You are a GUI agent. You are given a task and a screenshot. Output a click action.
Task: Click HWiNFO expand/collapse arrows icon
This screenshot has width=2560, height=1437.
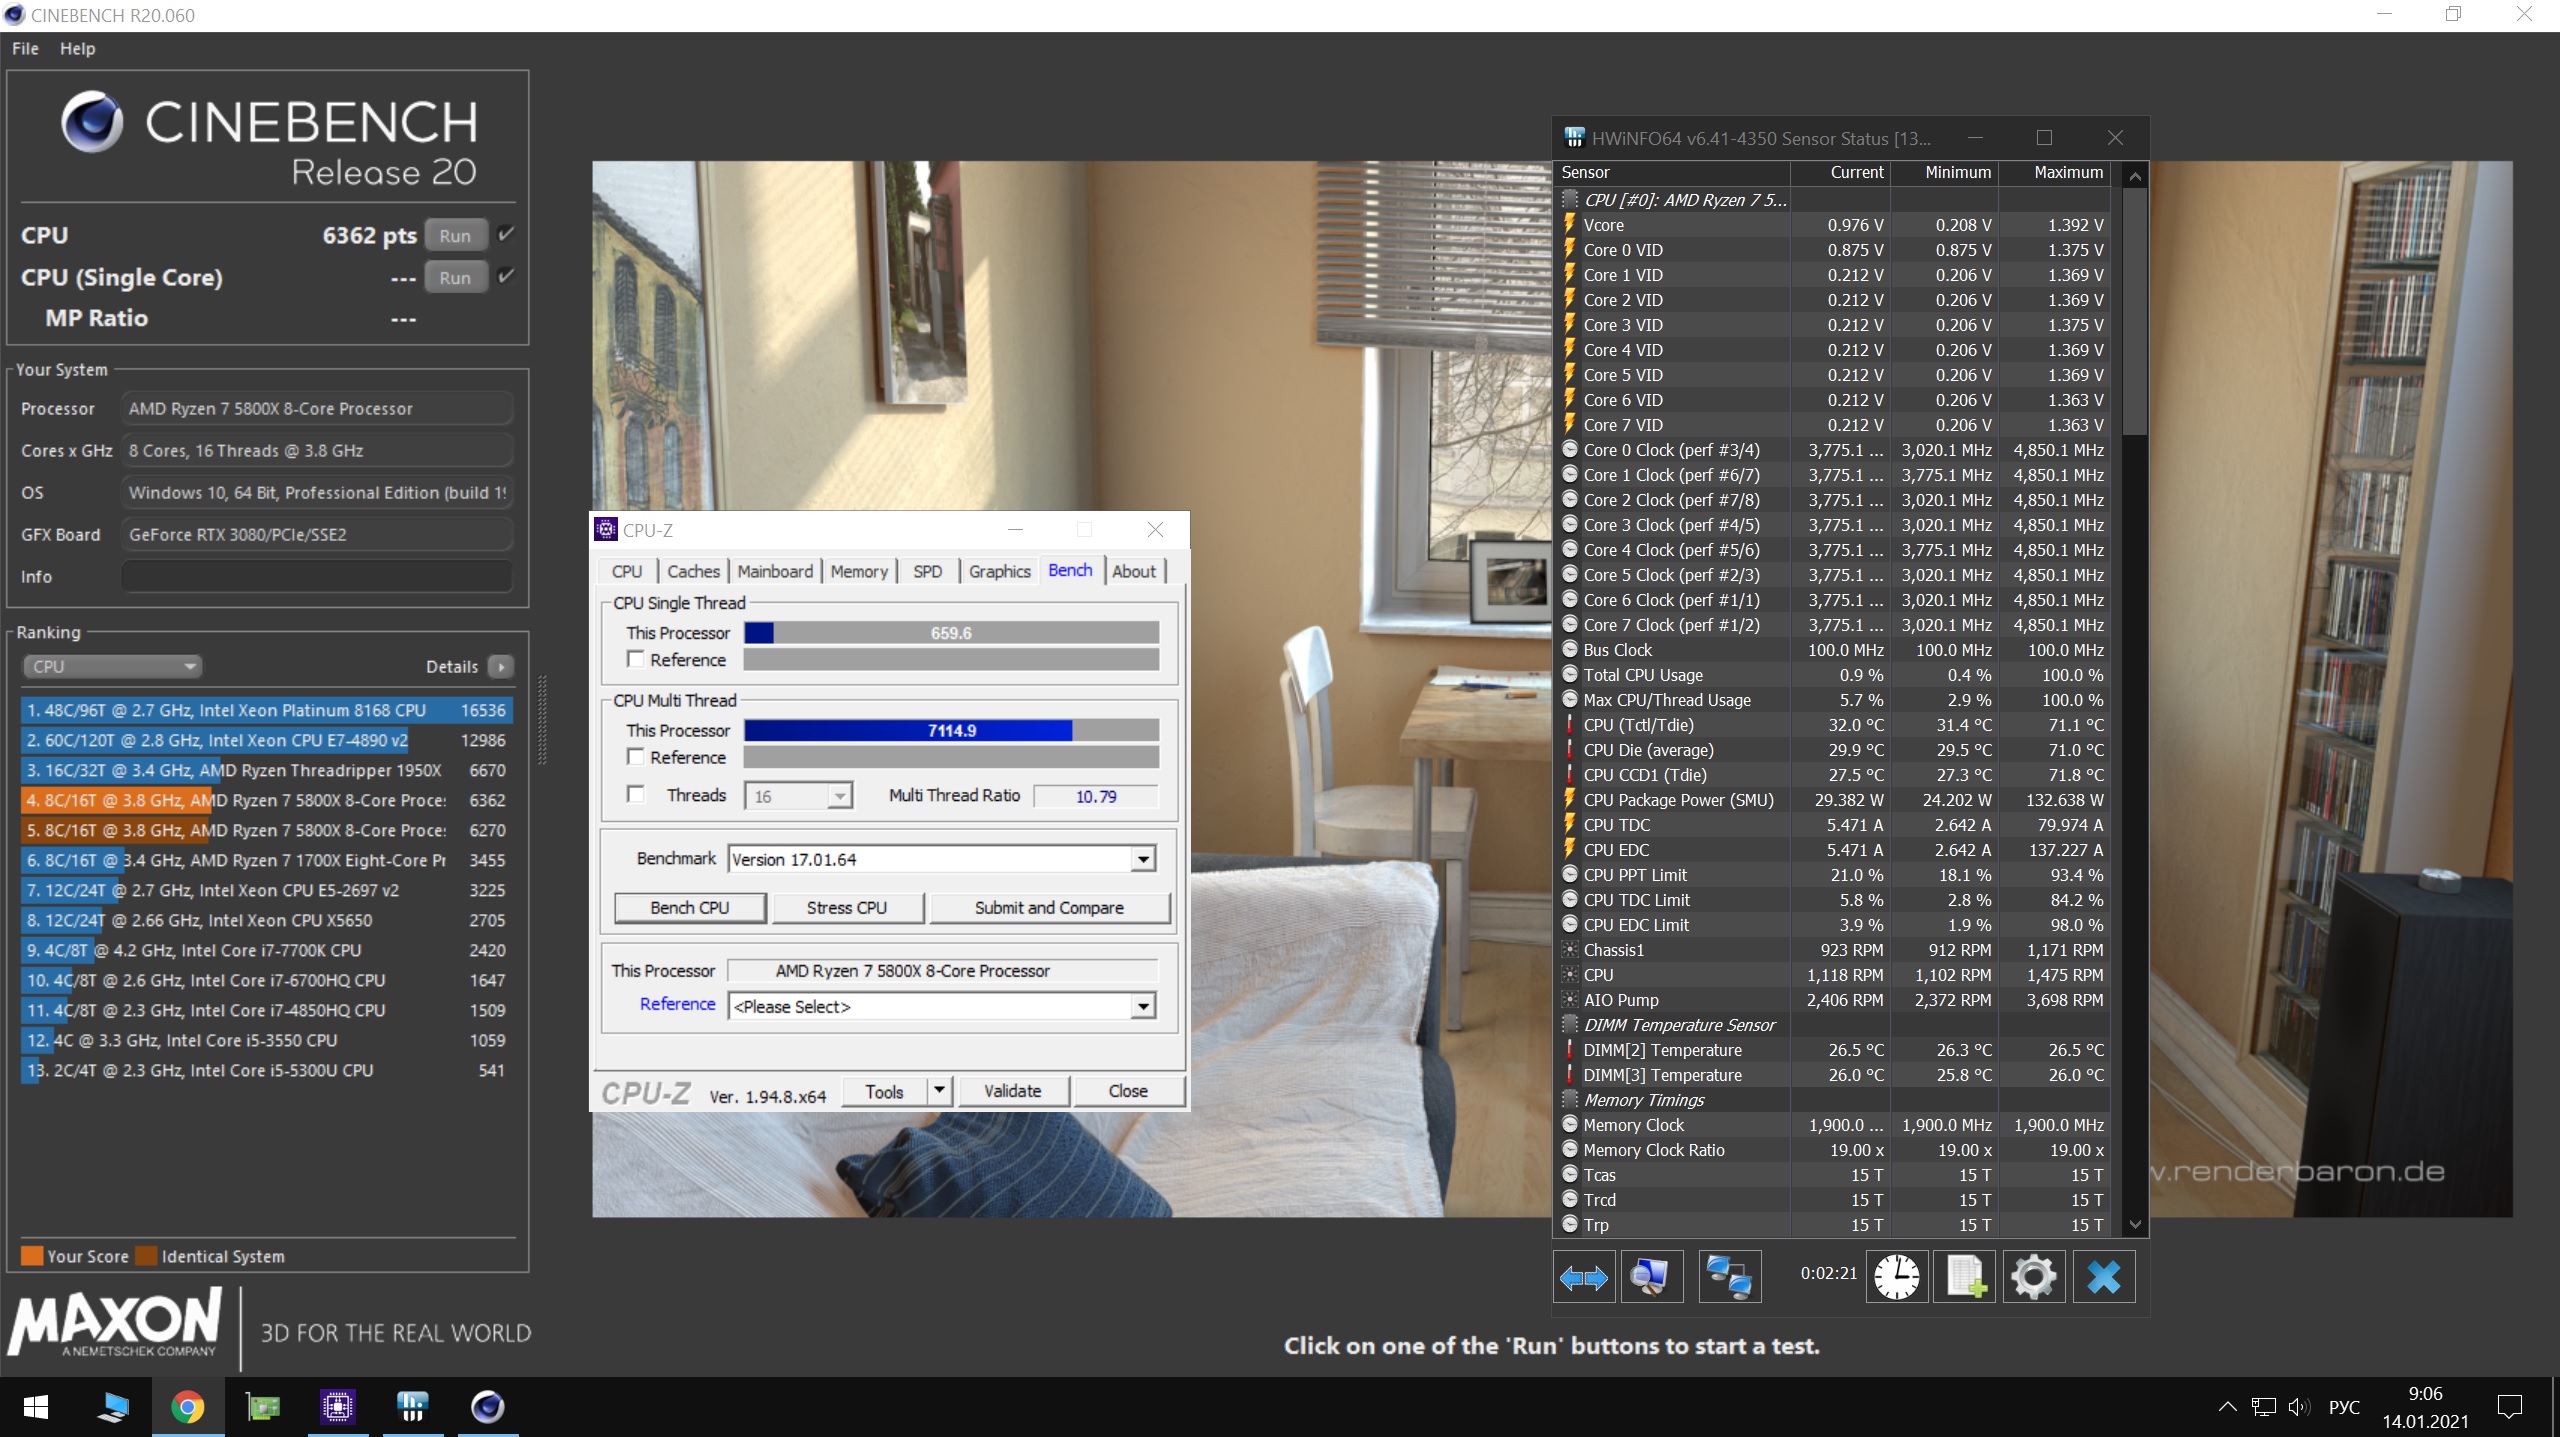pyautogui.click(x=1583, y=1277)
